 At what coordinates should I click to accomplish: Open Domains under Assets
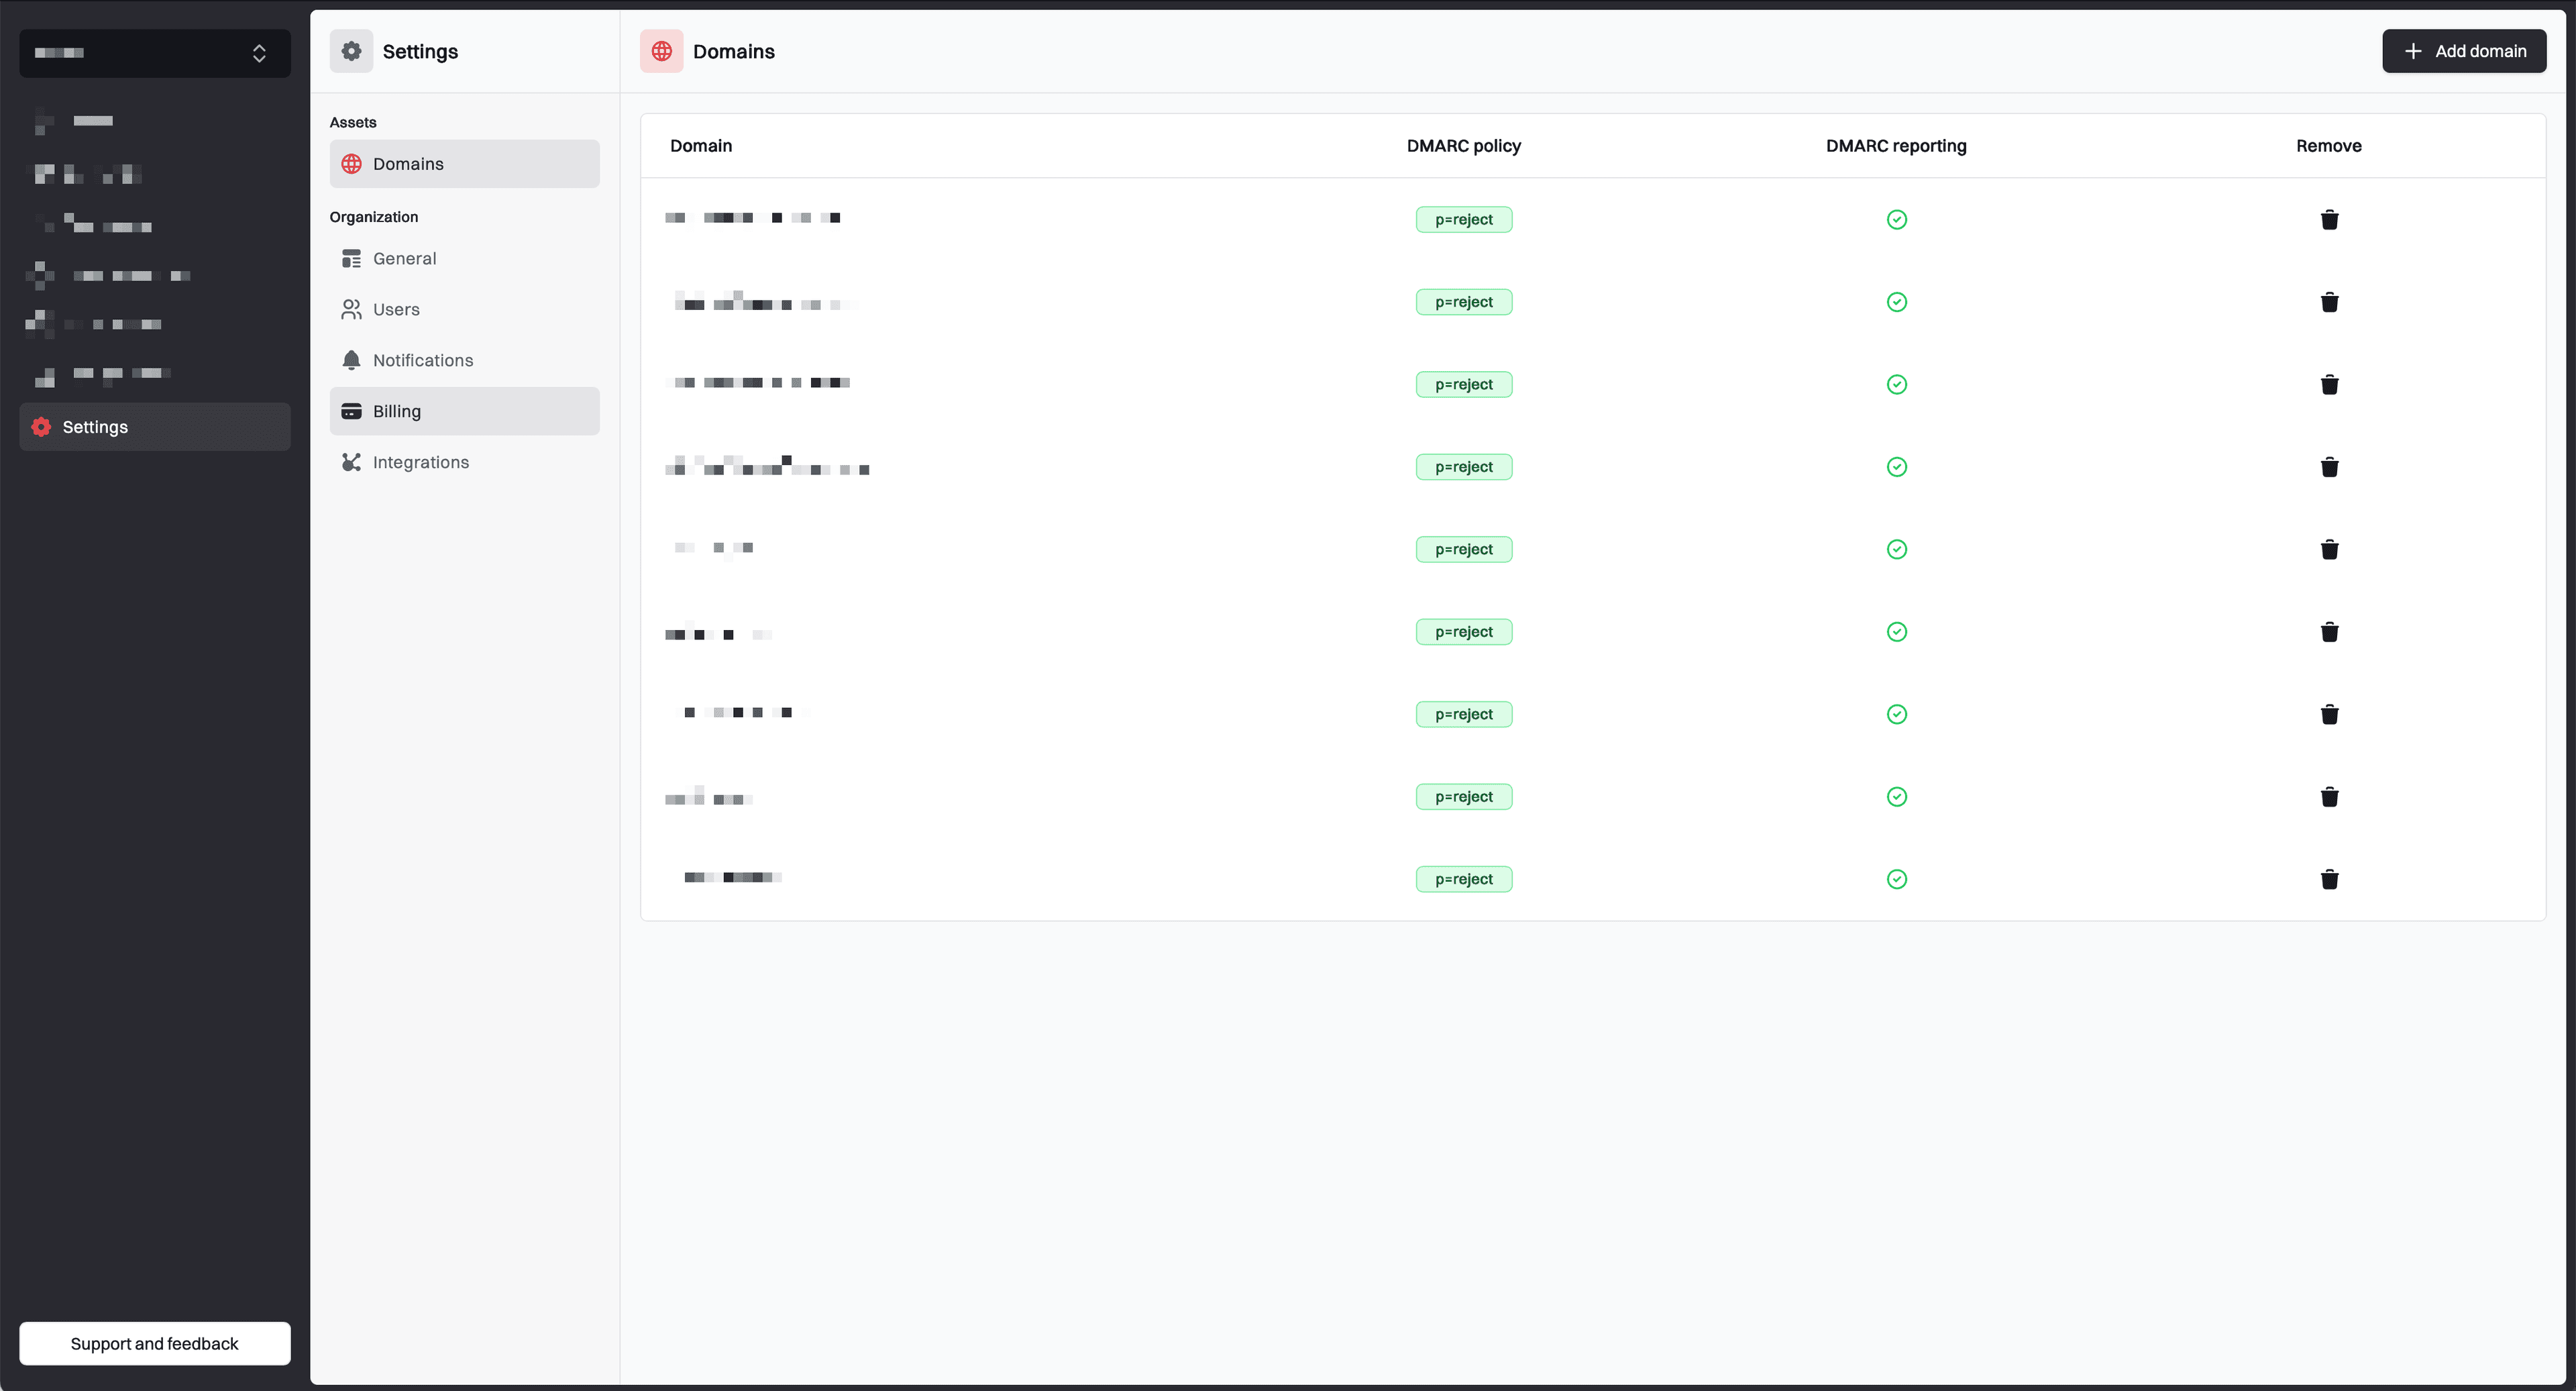pyautogui.click(x=464, y=164)
